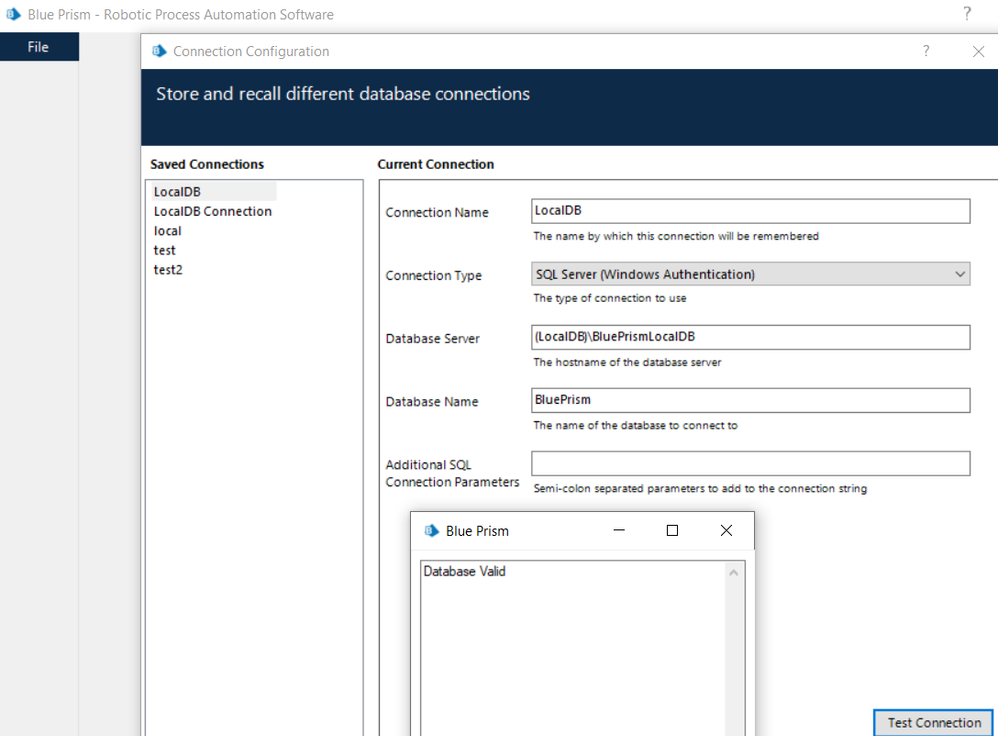Click the scroll up arrow in message popup
Screen dimensions: 998x736
[734, 573]
